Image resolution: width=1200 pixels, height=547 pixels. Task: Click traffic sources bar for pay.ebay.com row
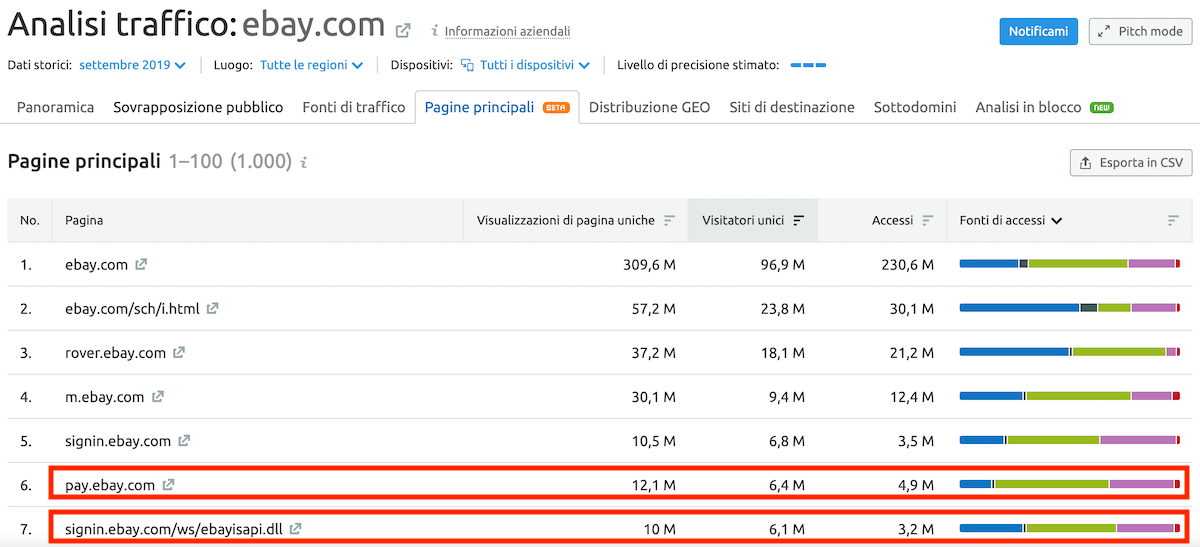point(1069,484)
